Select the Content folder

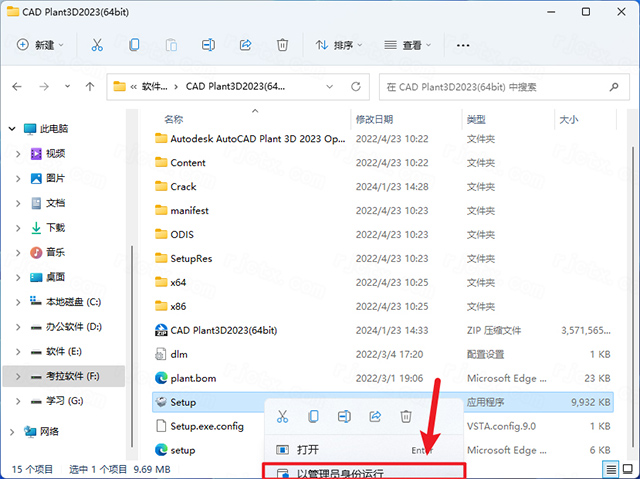[180, 163]
